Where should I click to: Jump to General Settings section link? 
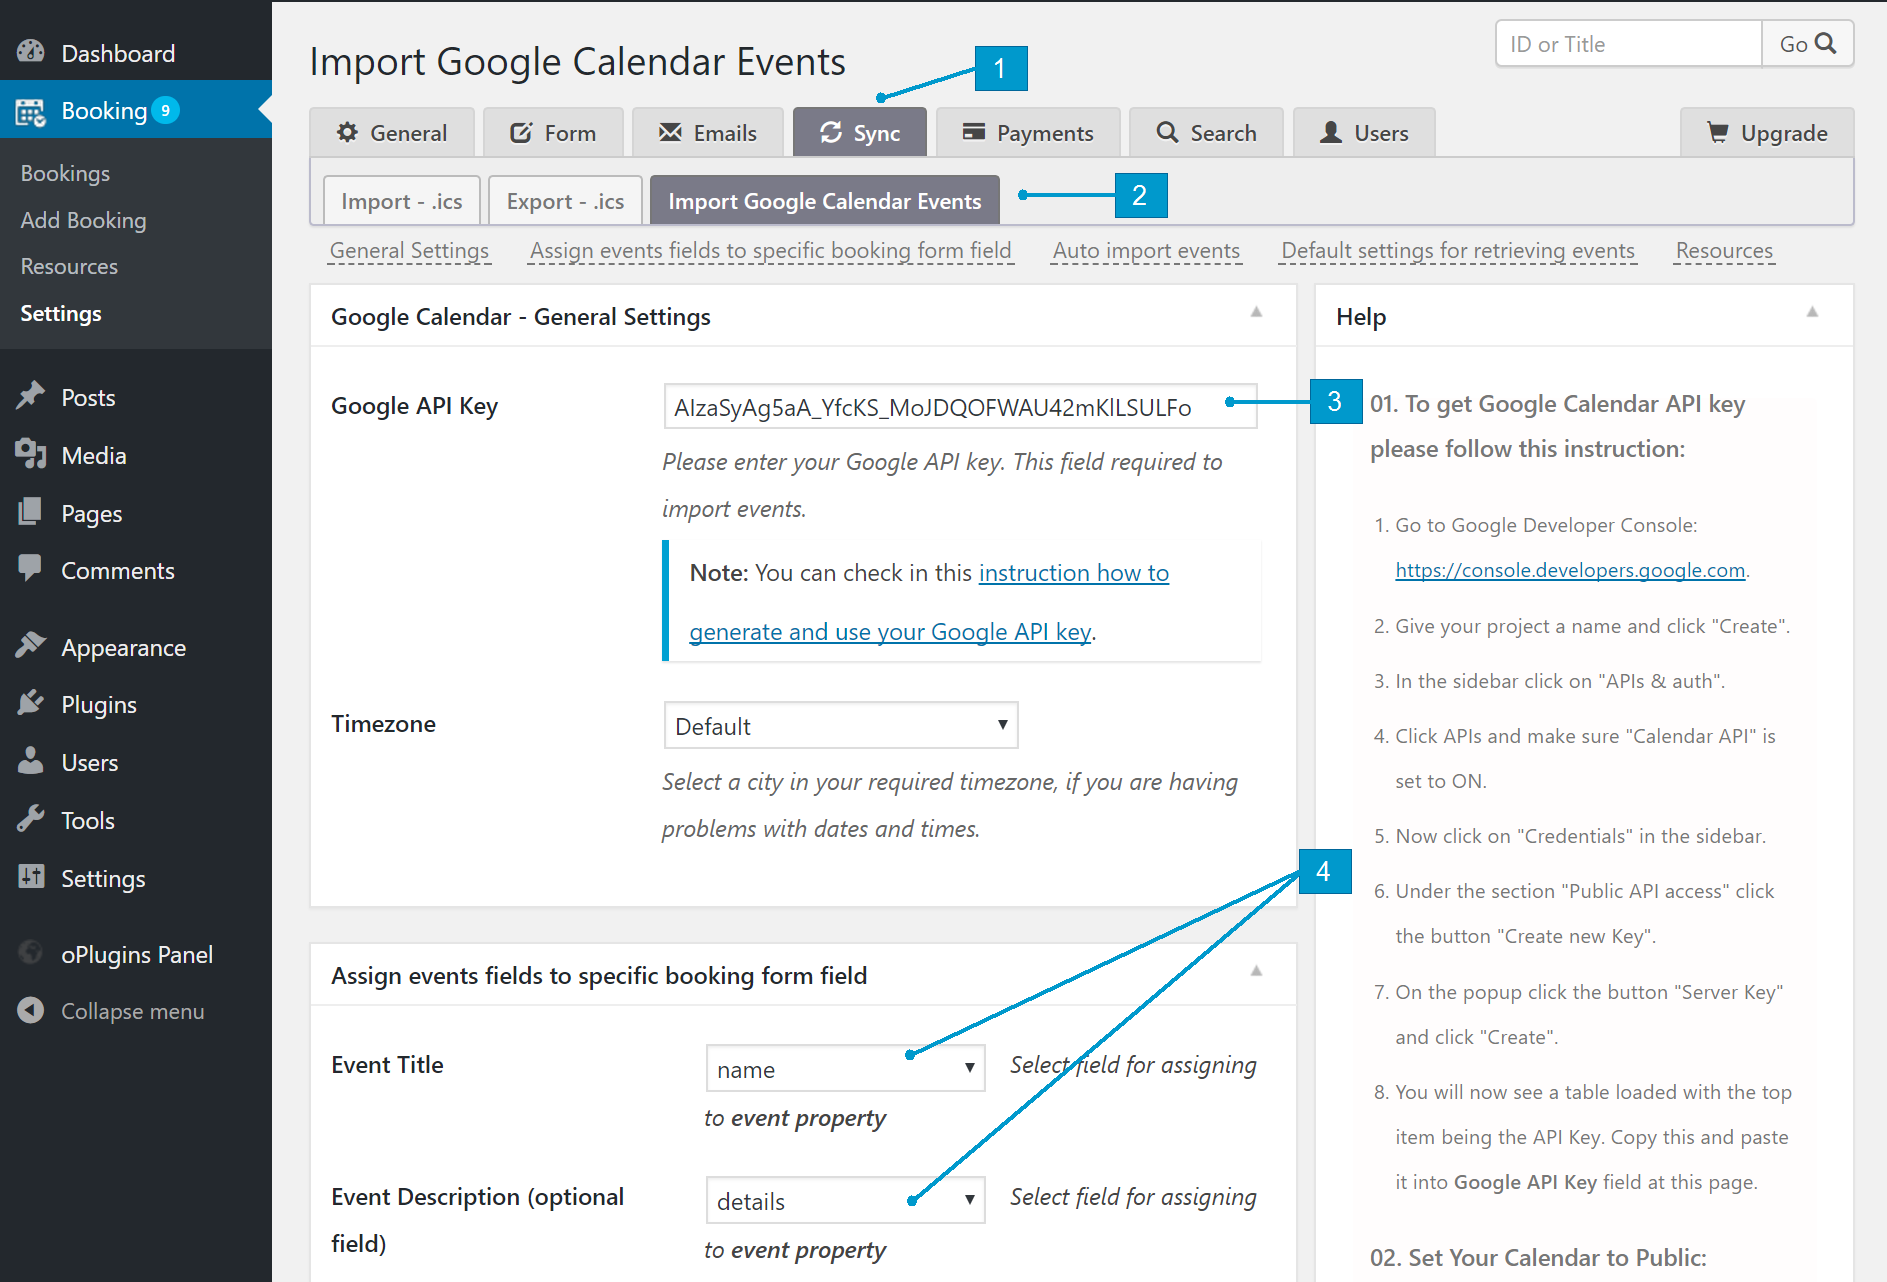coord(409,250)
